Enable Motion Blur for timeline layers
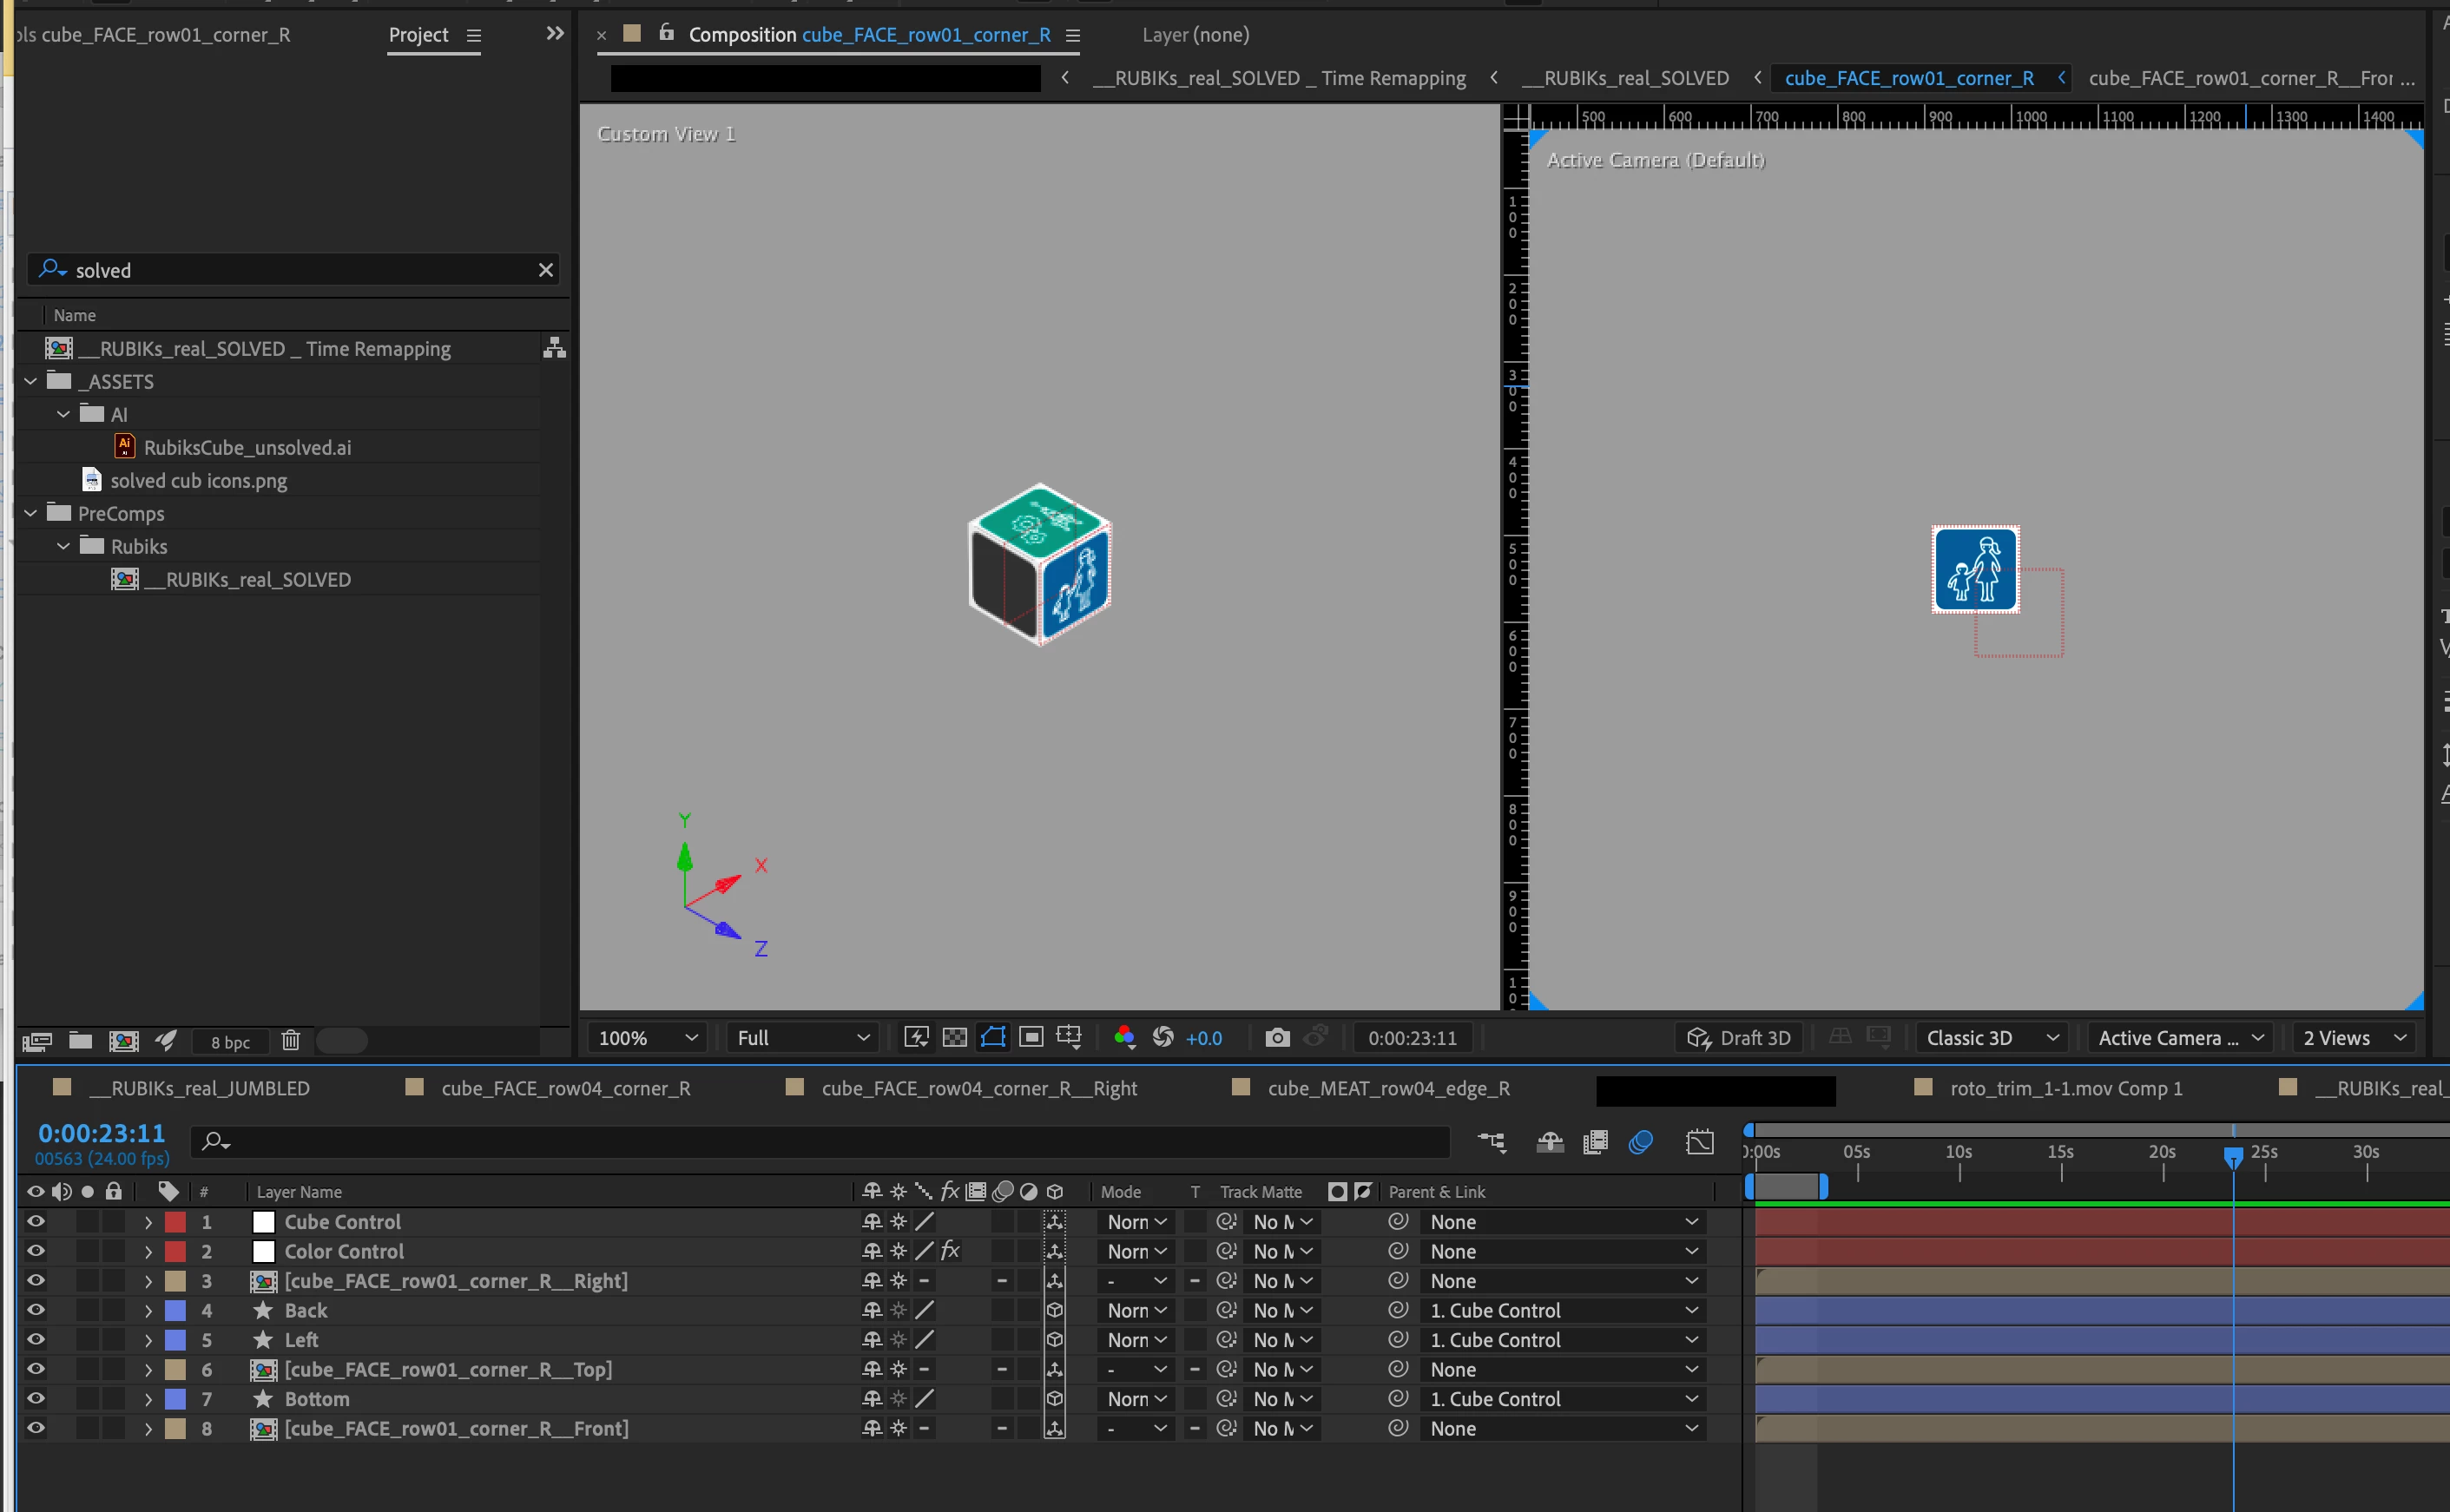Viewport: 2450px width, 1512px height. coord(1640,1142)
